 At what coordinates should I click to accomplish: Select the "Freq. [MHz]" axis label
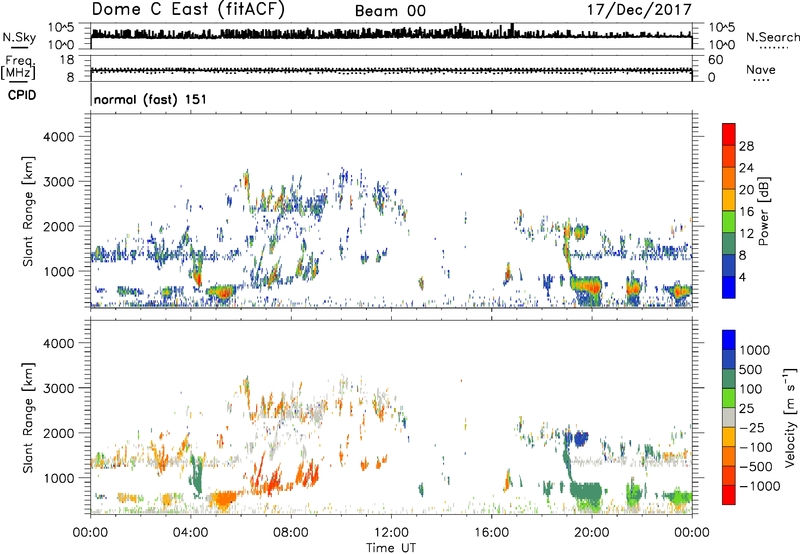pos(18,67)
